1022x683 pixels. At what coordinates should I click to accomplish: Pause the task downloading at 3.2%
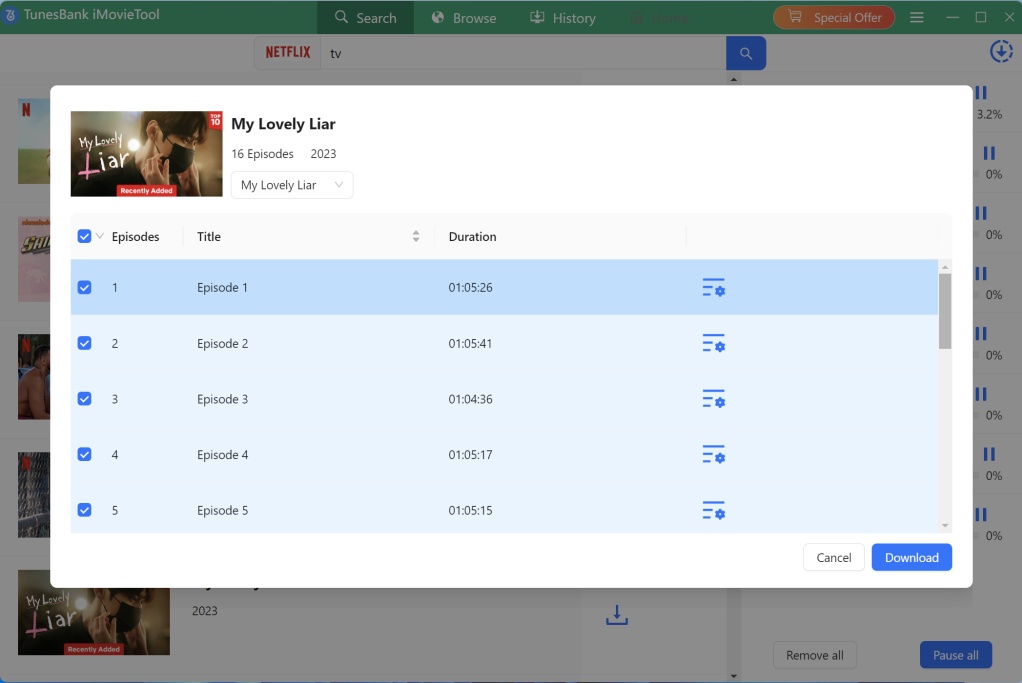979,93
